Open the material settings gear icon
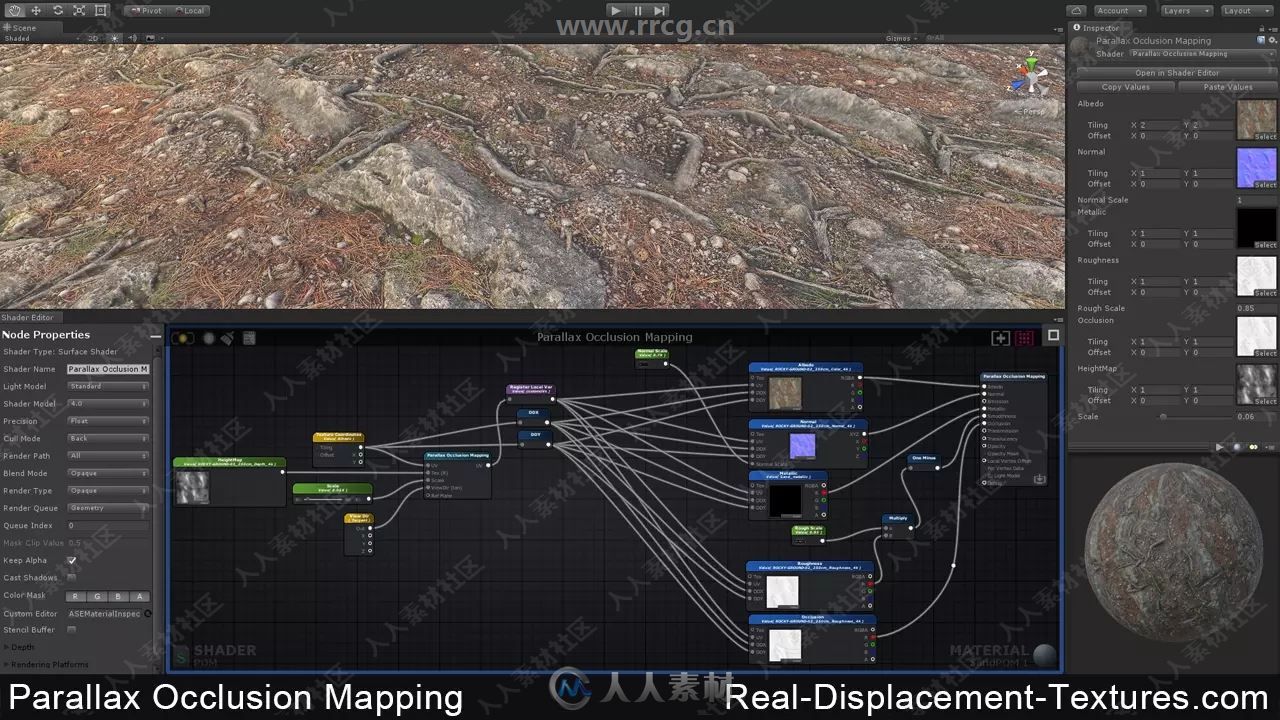 point(1271,41)
